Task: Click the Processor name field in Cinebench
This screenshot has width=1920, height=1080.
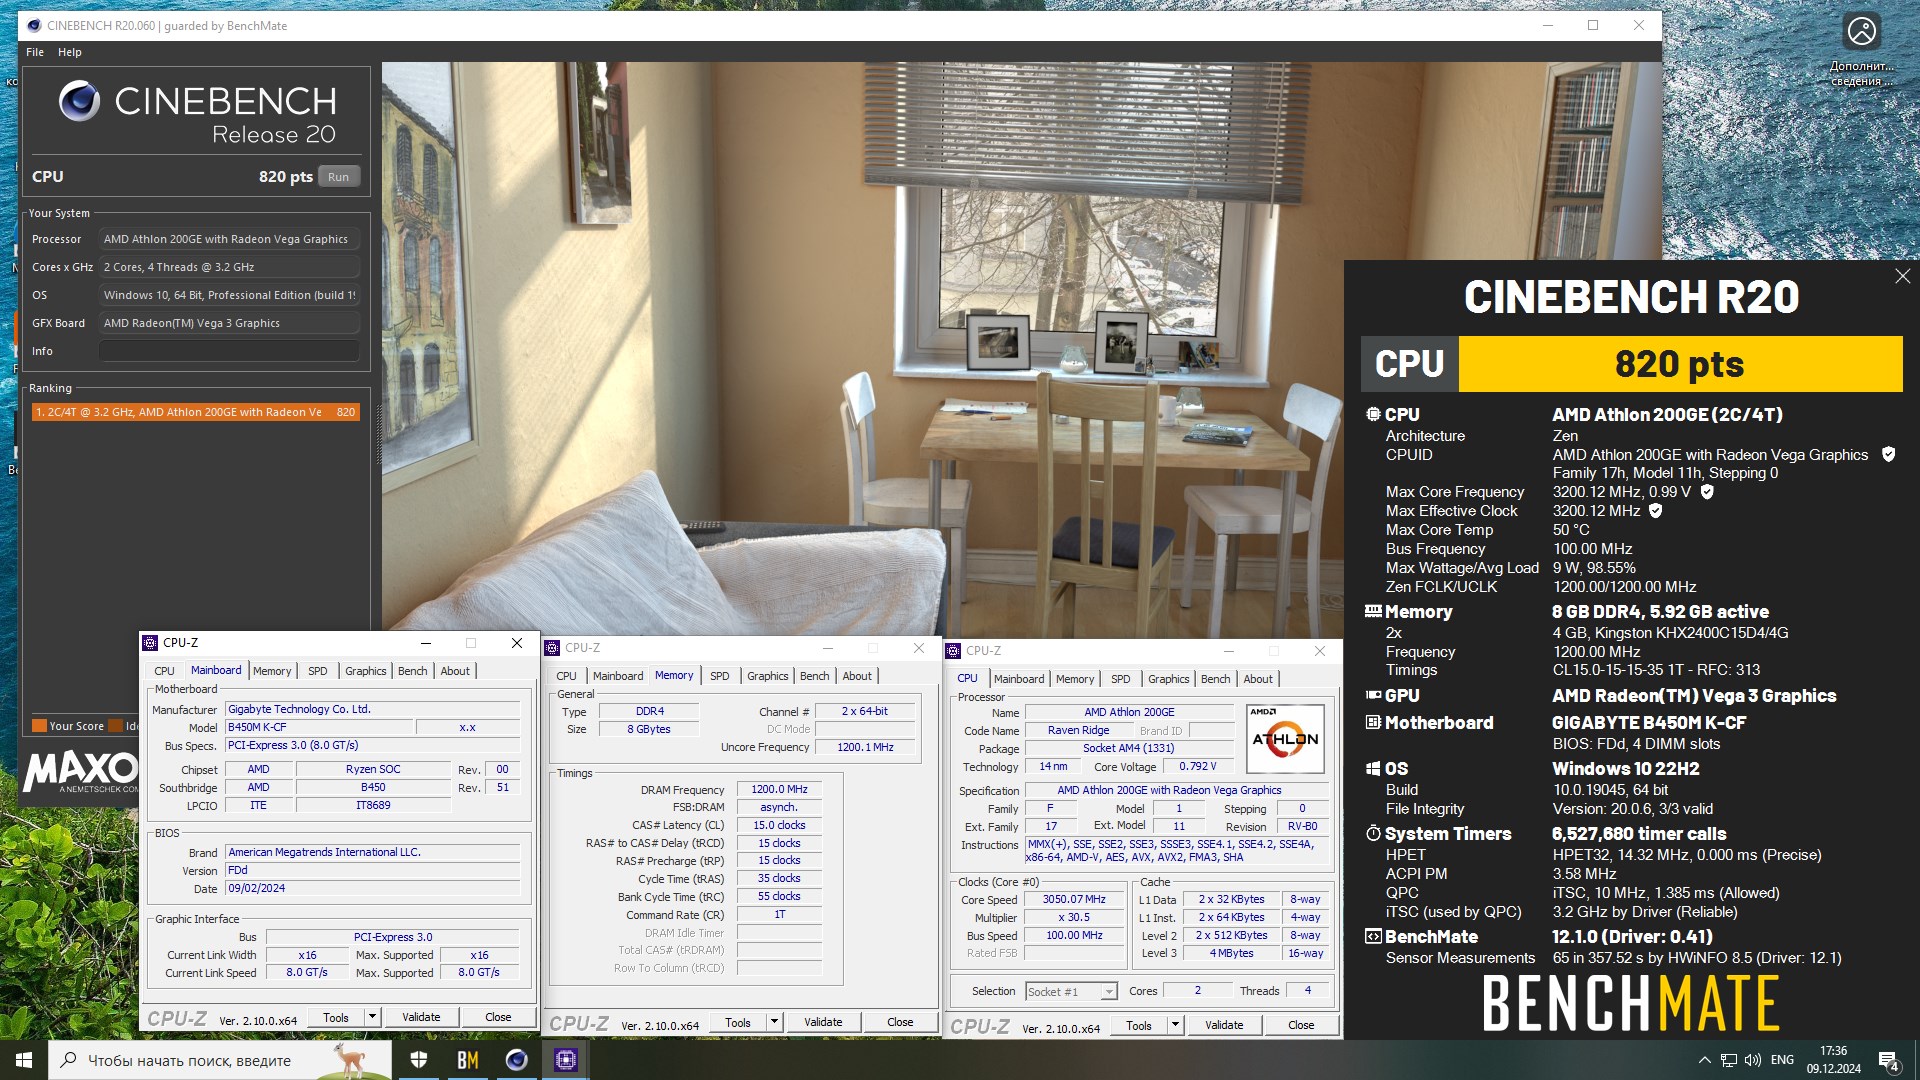Action: pyautogui.click(x=229, y=239)
